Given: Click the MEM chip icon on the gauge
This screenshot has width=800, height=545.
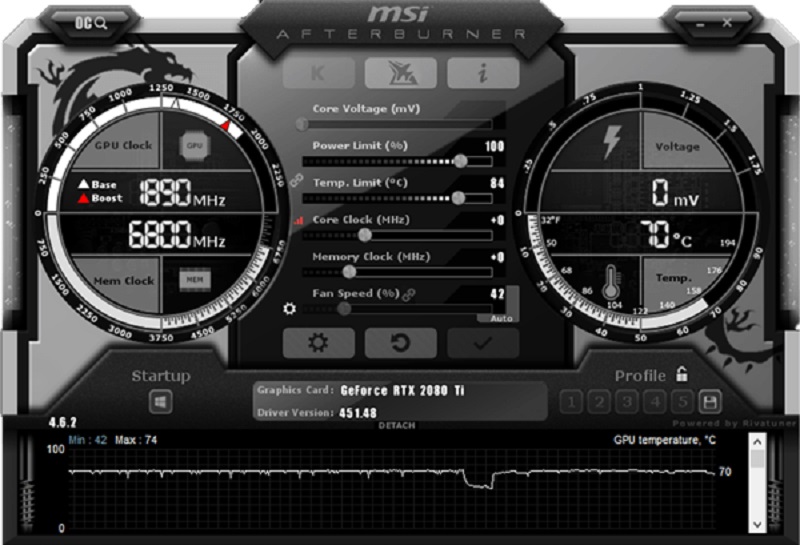Looking at the screenshot, I should click(x=195, y=280).
